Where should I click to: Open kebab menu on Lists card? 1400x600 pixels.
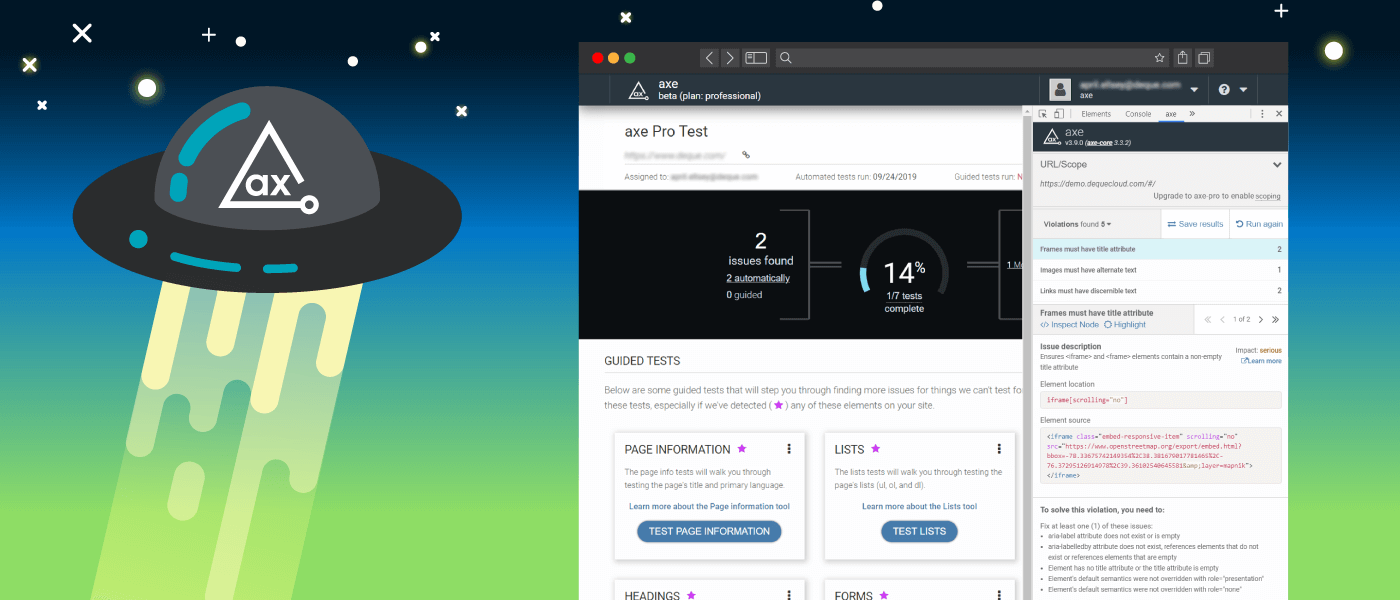(x=998, y=449)
